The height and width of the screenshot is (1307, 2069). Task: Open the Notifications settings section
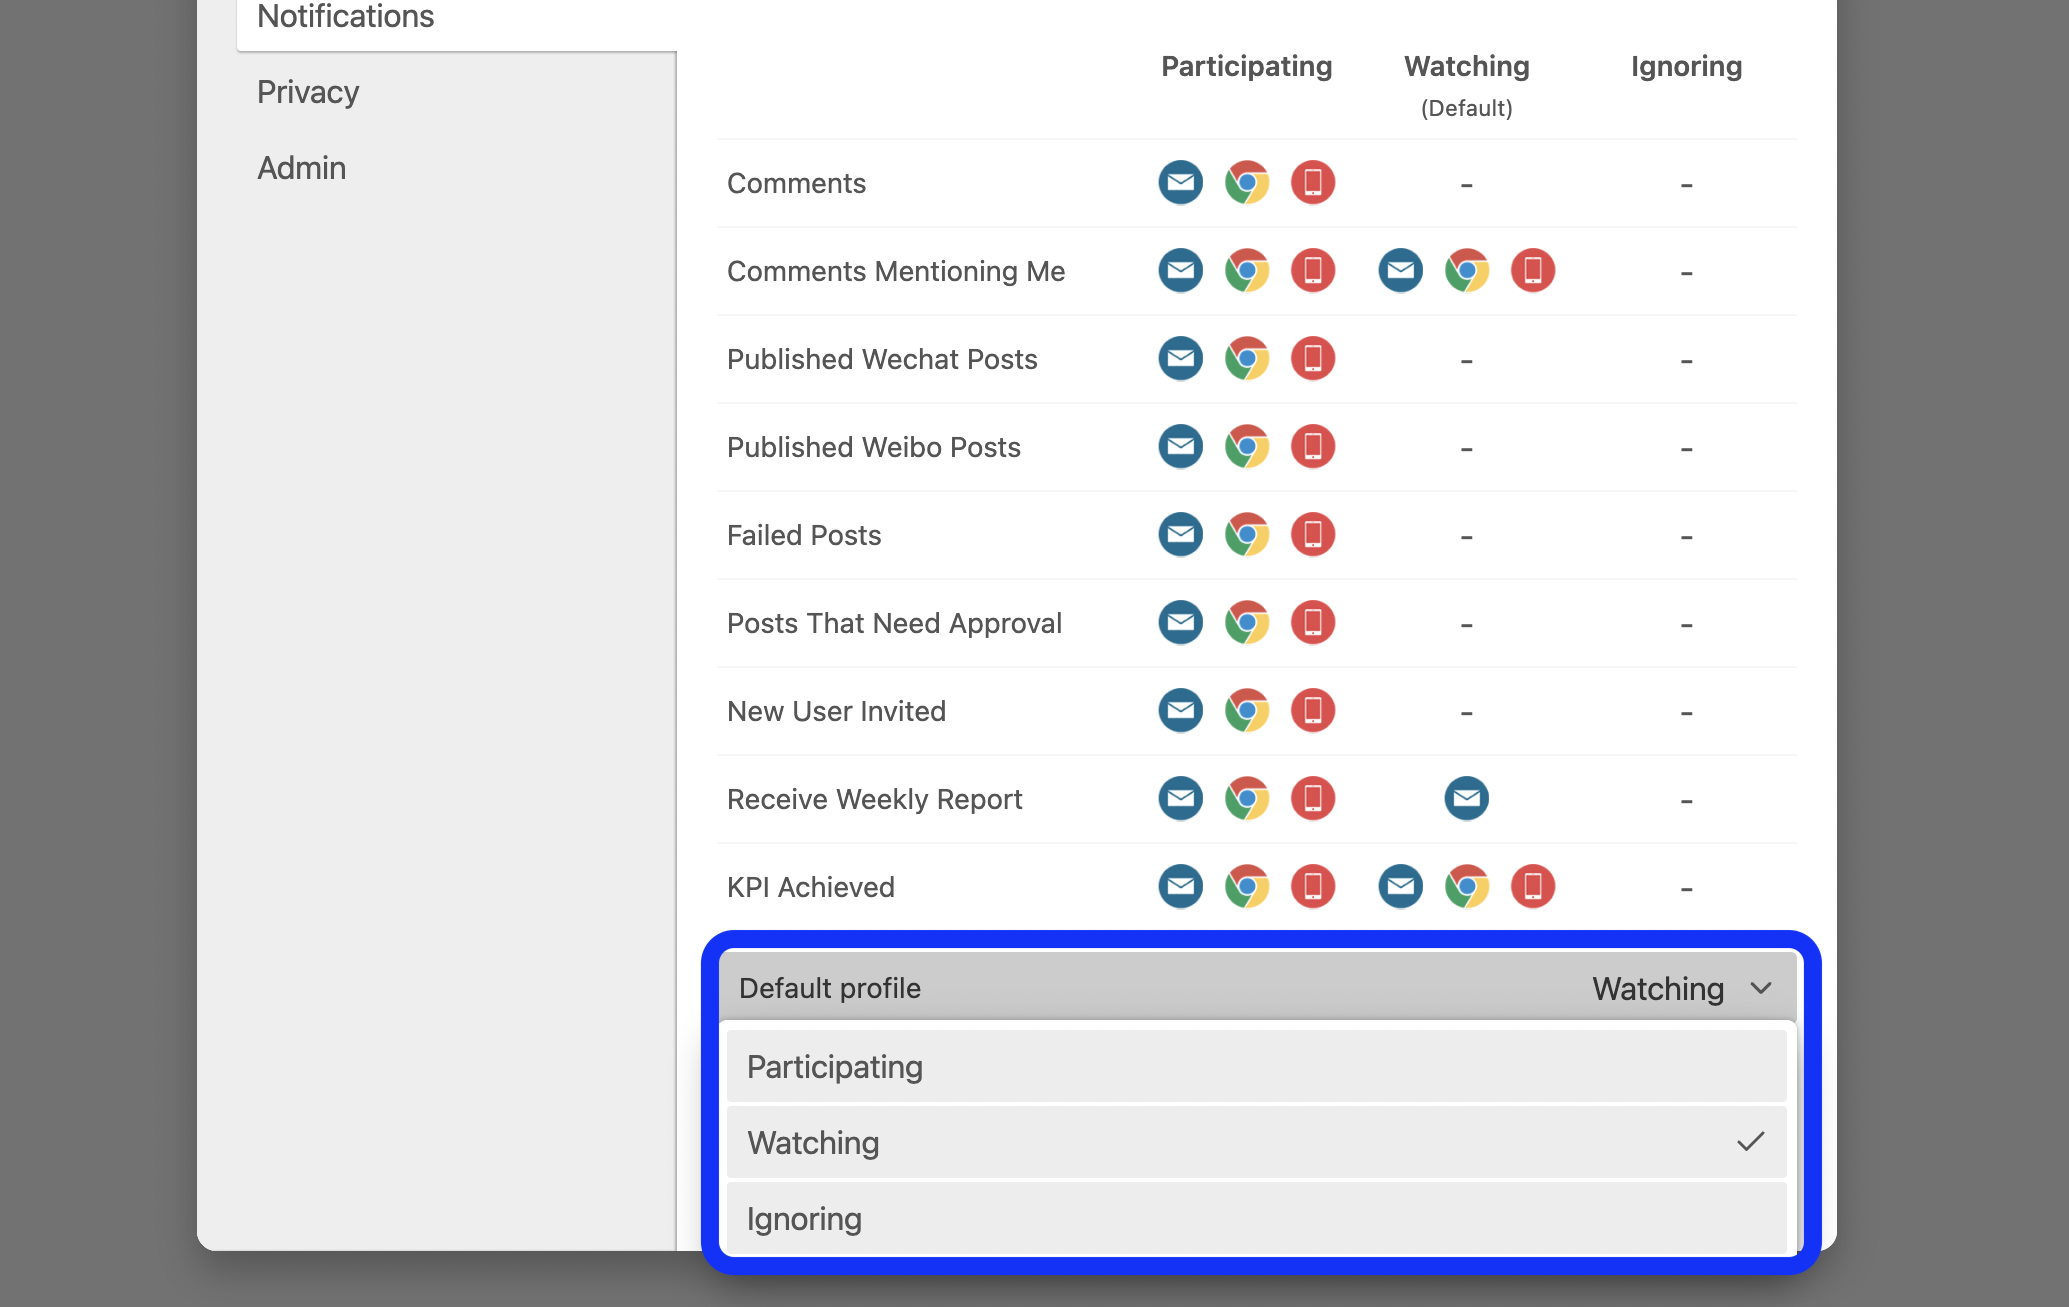click(x=345, y=17)
